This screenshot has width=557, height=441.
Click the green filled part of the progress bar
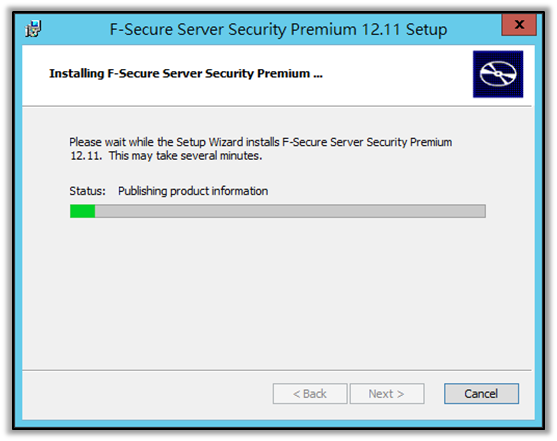click(x=82, y=211)
